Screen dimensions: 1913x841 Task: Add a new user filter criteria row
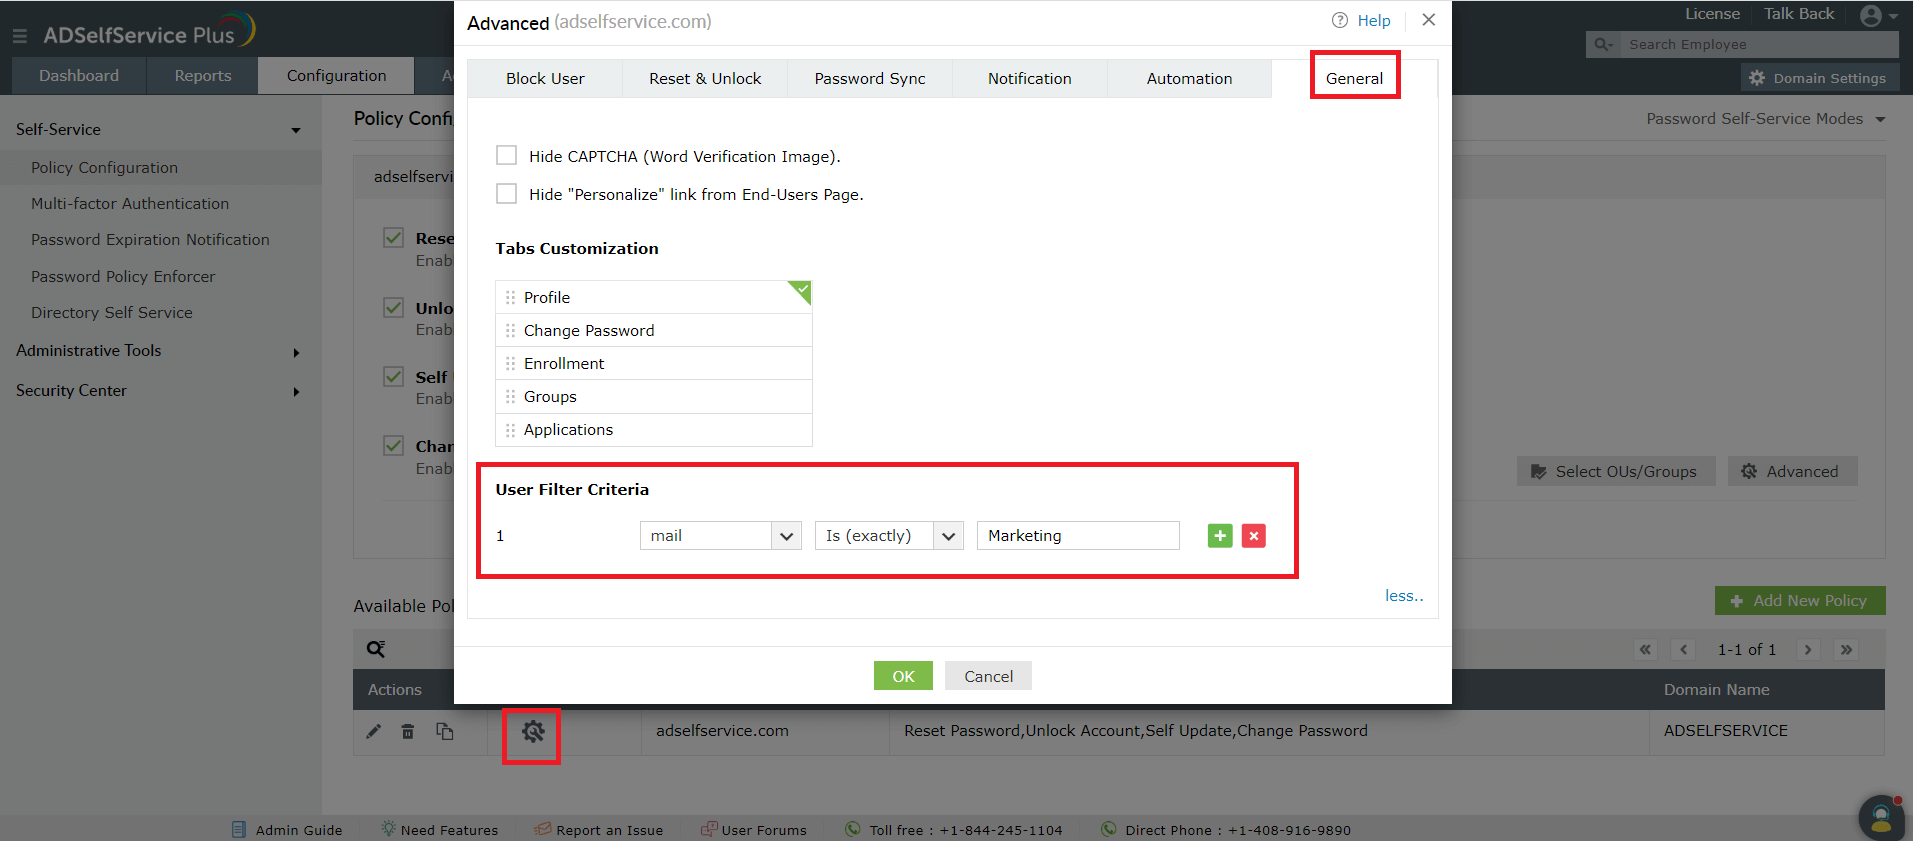pos(1220,536)
